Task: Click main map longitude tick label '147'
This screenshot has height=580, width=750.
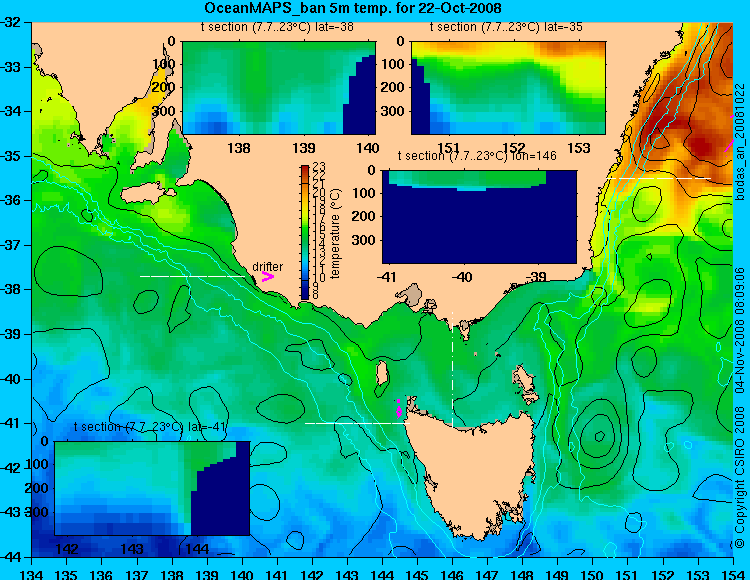Action: 487,574
